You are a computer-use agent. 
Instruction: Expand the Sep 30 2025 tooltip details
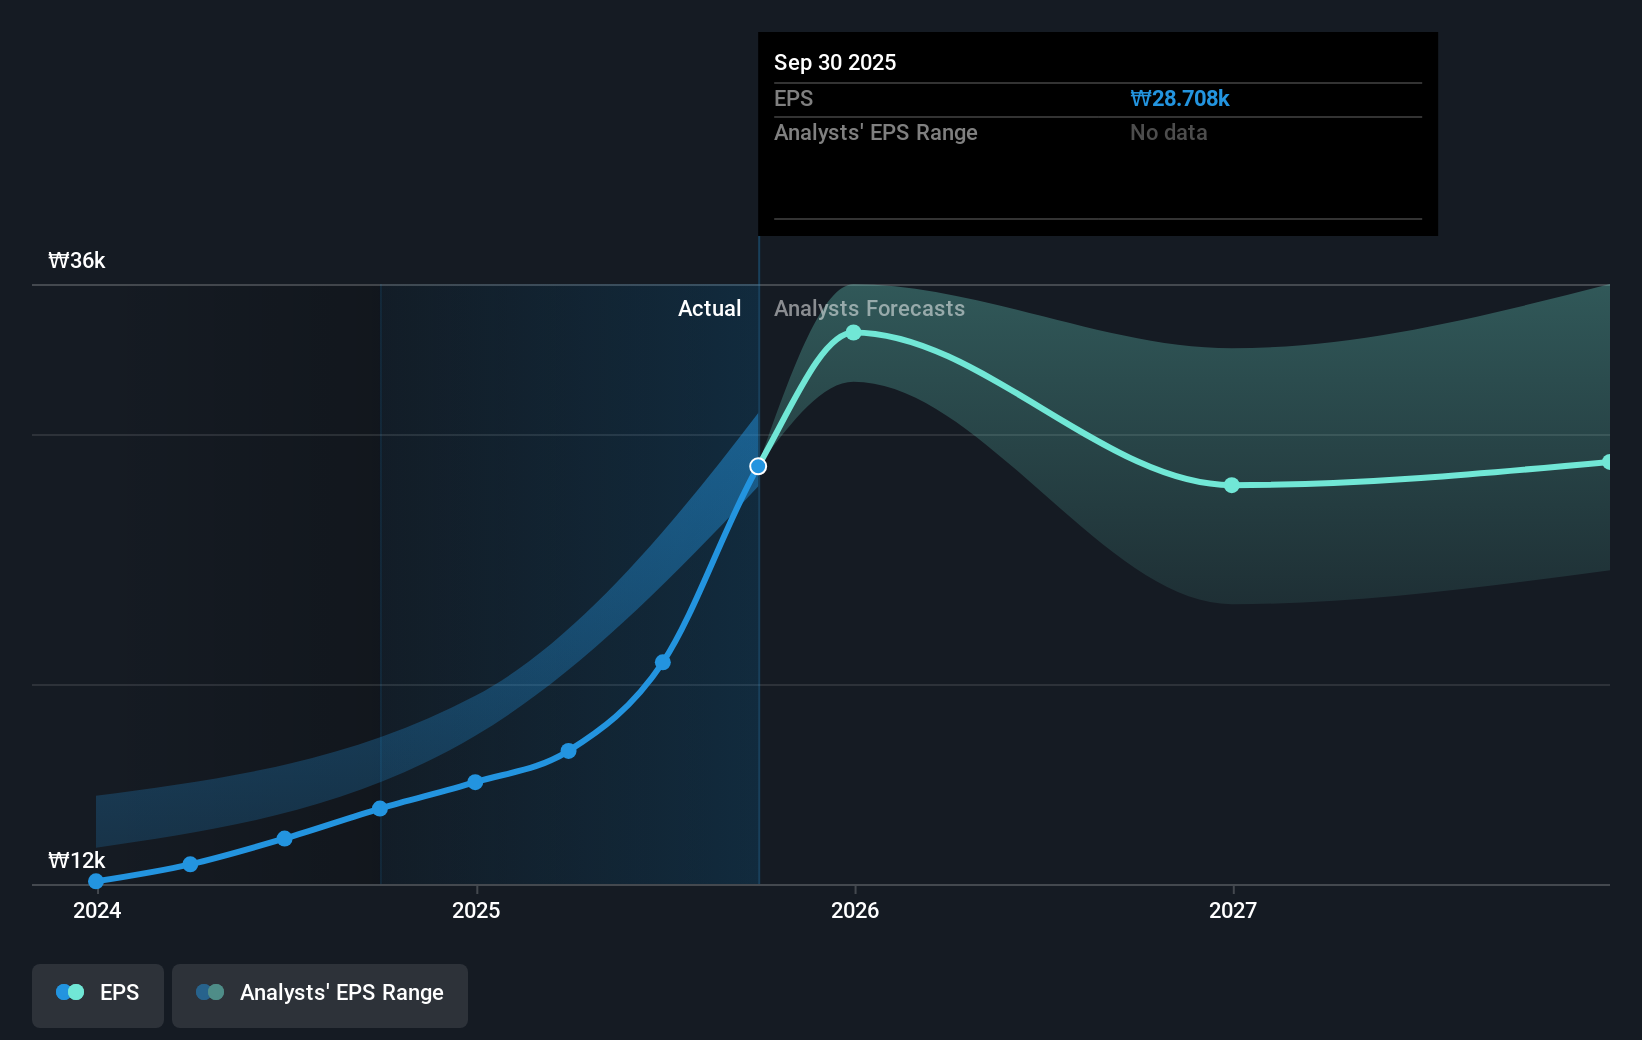pyautogui.click(x=834, y=62)
